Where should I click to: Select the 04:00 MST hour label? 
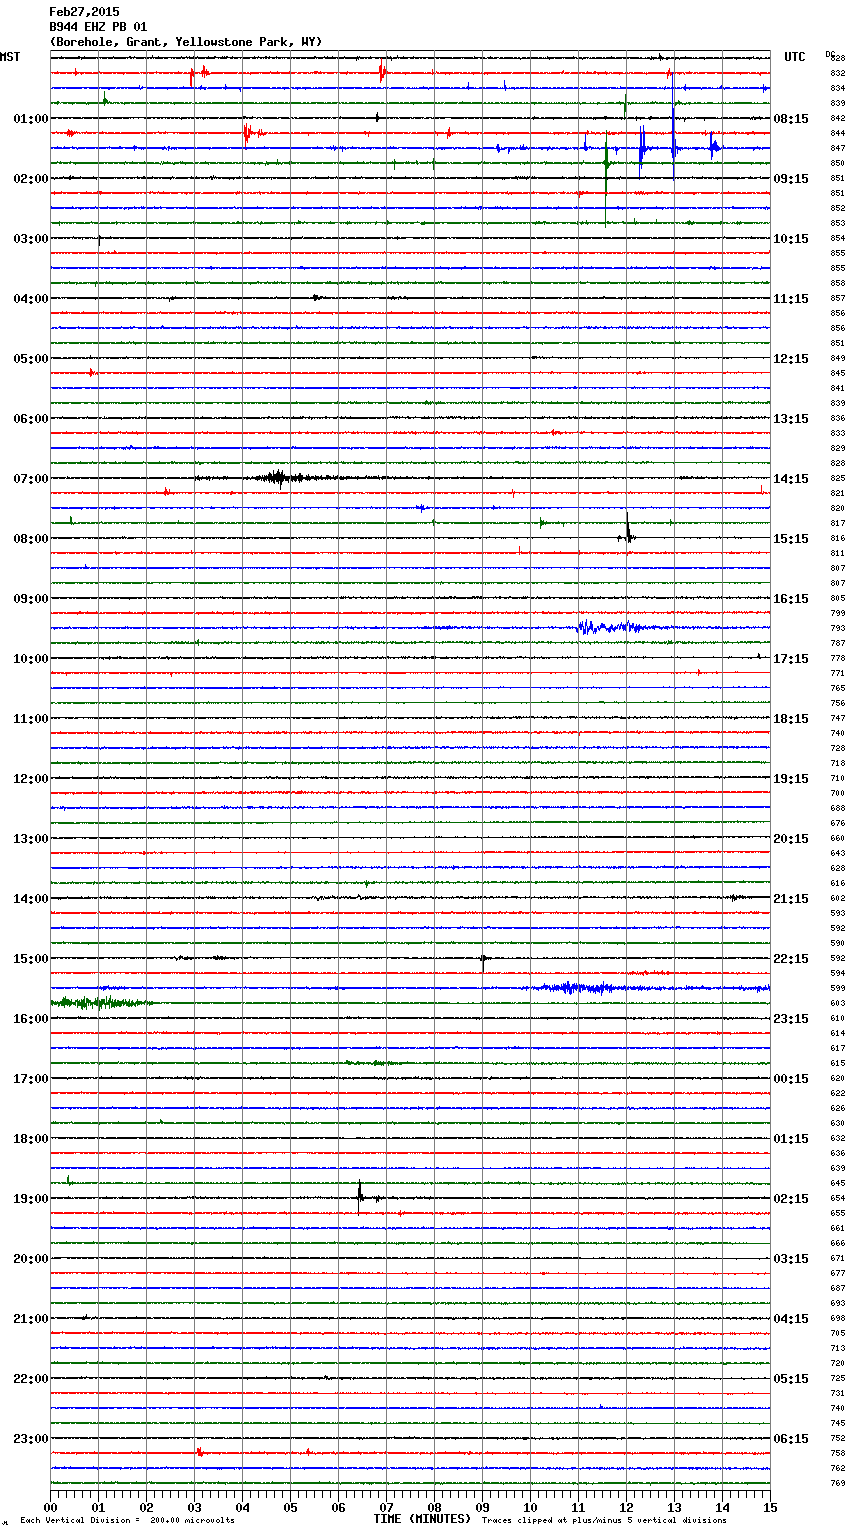click(x=31, y=299)
